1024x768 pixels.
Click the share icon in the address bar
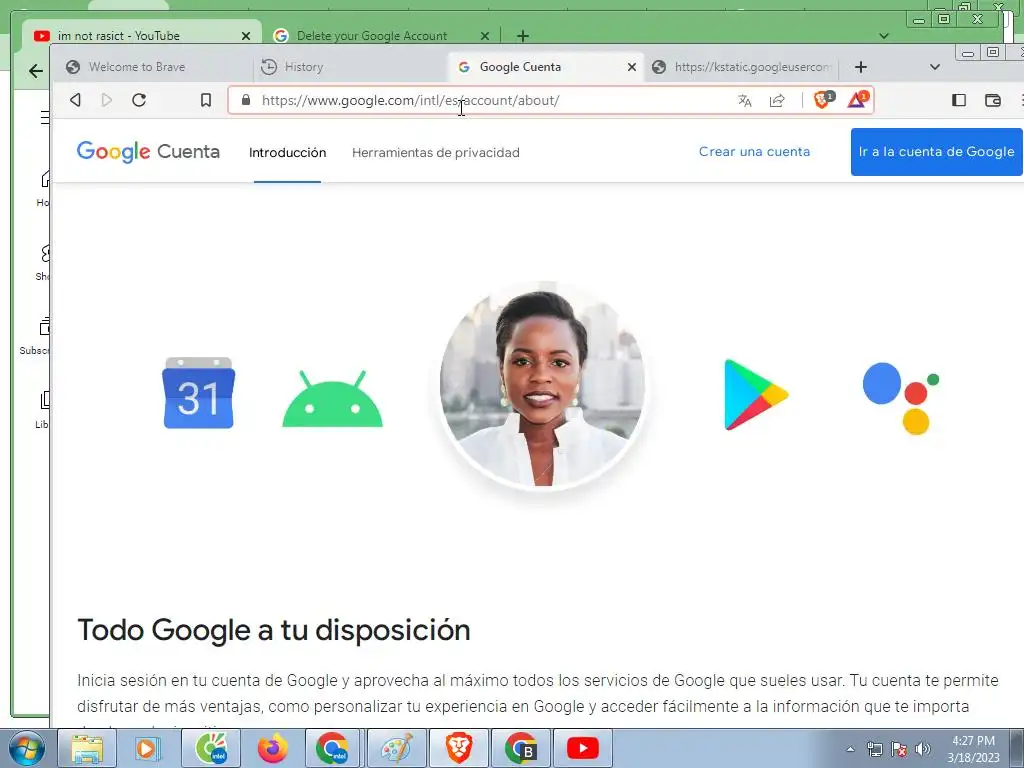[x=777, y=101]
